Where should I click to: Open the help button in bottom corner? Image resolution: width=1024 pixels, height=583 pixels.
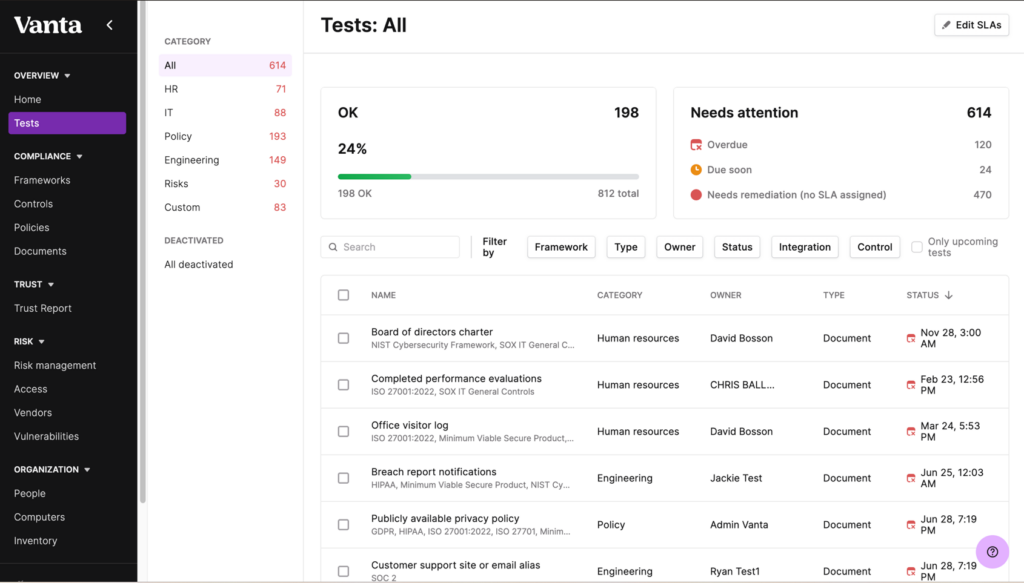pos(992,551)
